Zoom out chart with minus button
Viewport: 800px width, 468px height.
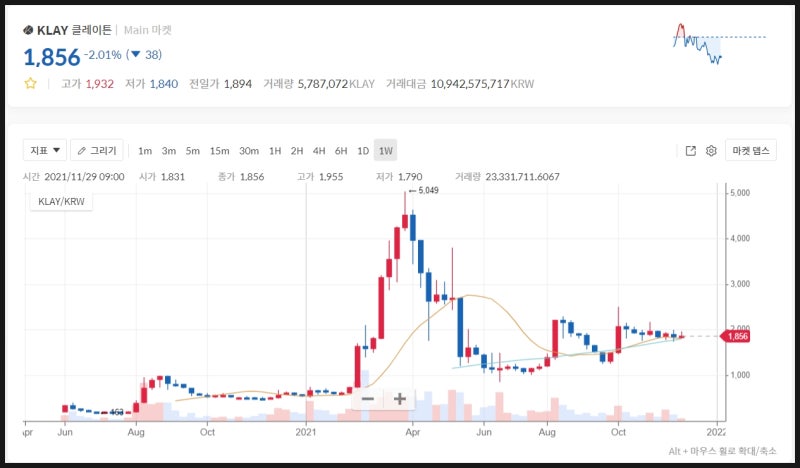coord(367,399)
